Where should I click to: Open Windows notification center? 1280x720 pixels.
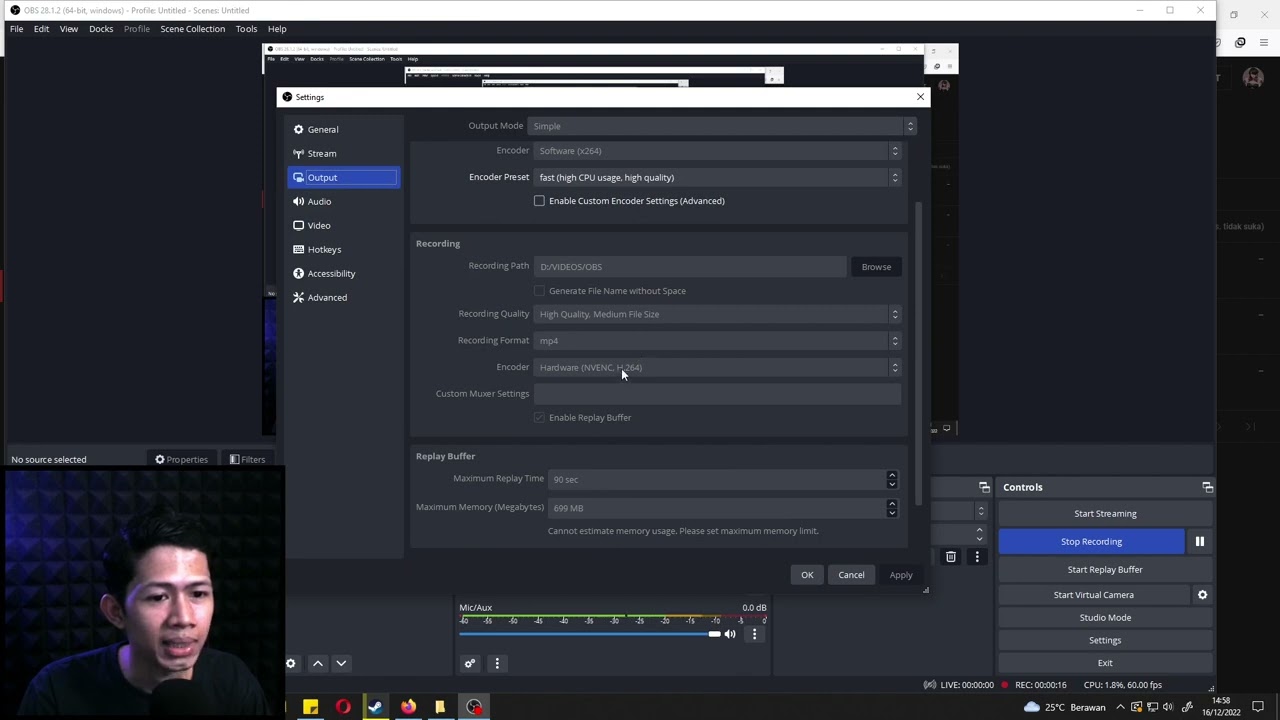1258,707
